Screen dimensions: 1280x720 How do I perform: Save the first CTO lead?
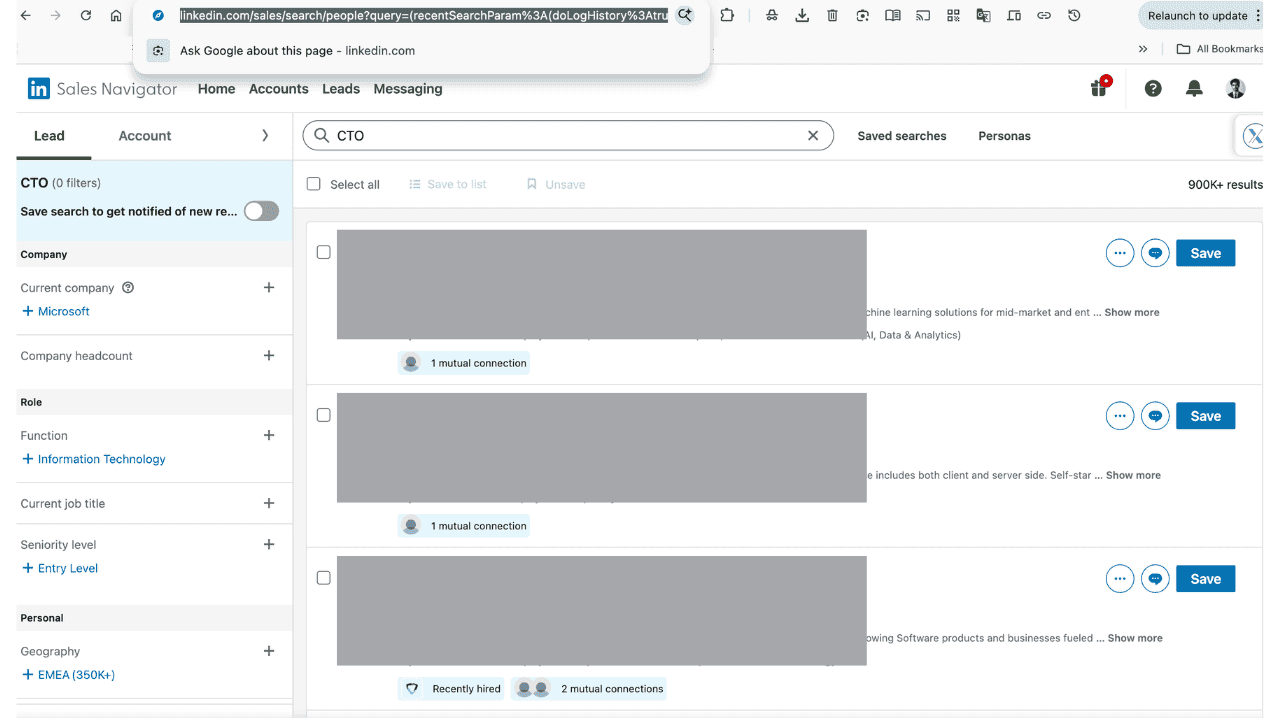click(1205, 253)
